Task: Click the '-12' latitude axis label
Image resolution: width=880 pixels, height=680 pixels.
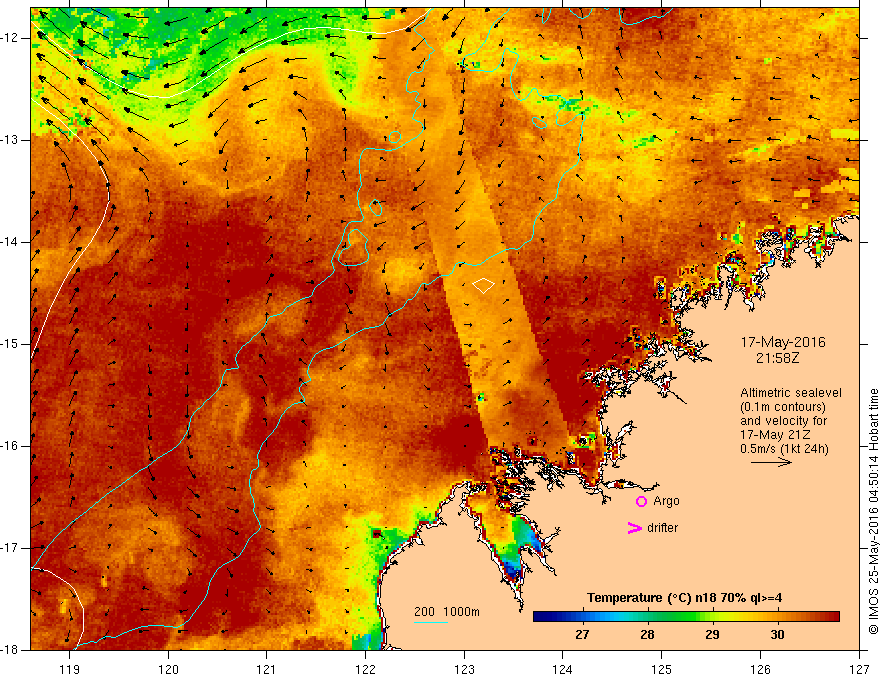Action: 11,38
